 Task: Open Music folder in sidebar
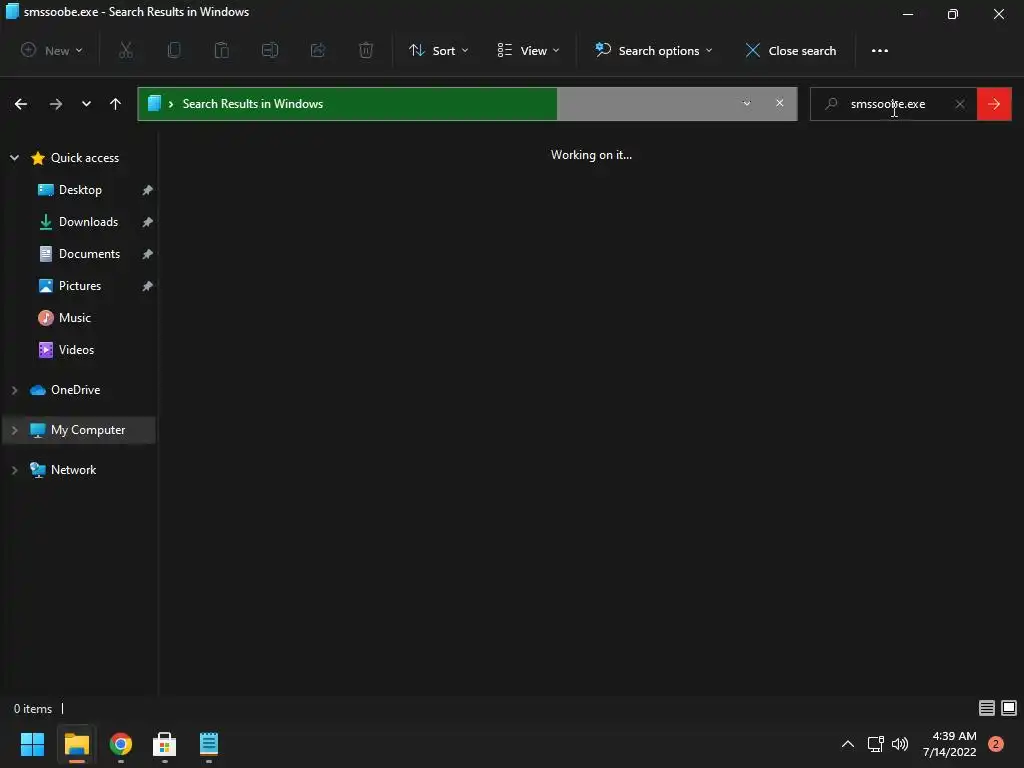tap(74, 317)
